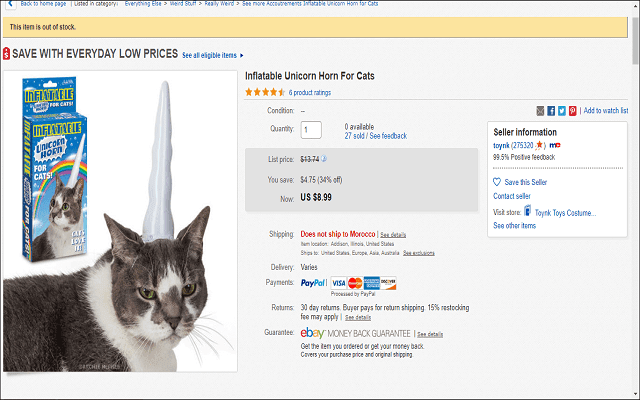Share this item on Twitter
Viewport: 640px width, 400px height.
point(562,110)
